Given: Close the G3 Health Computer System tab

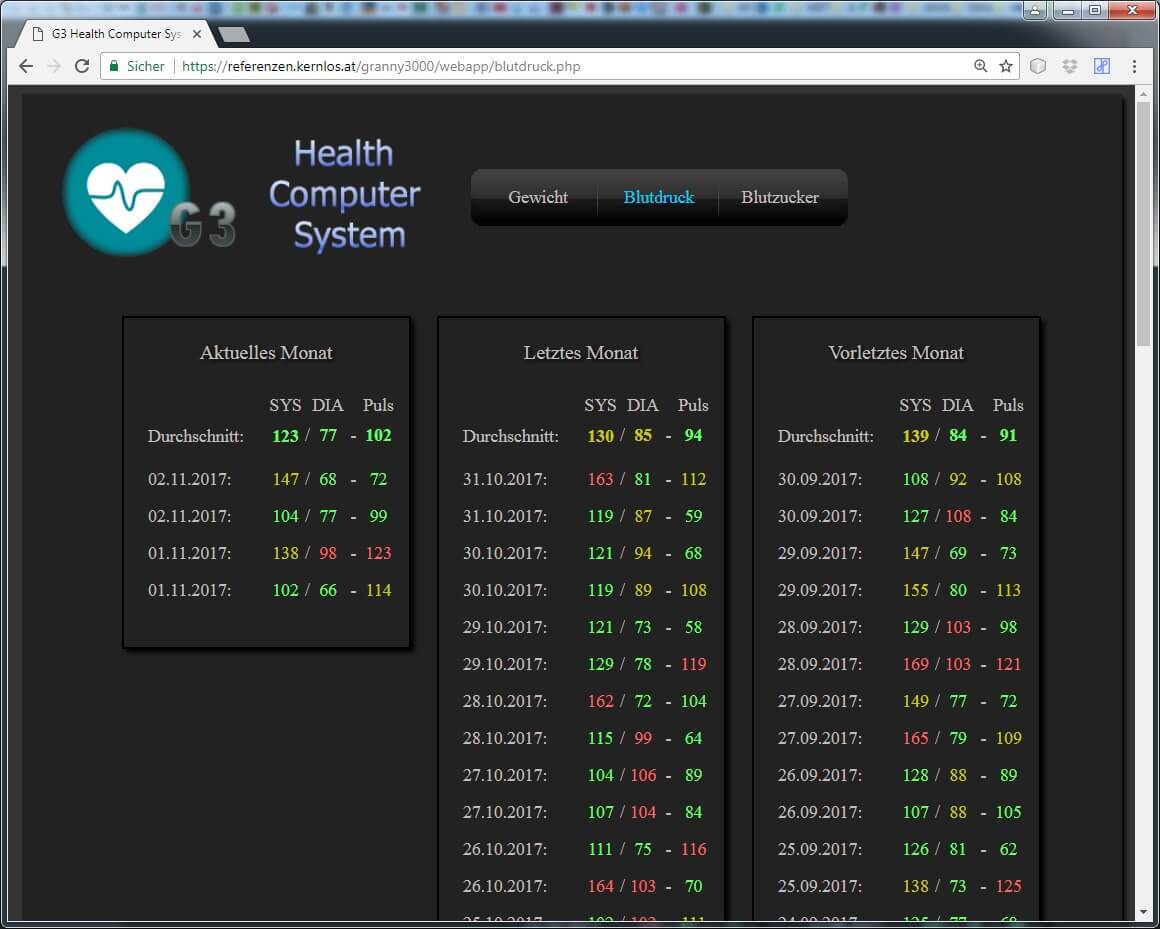Looking at the screenshot, I should [x=197, y=34].
